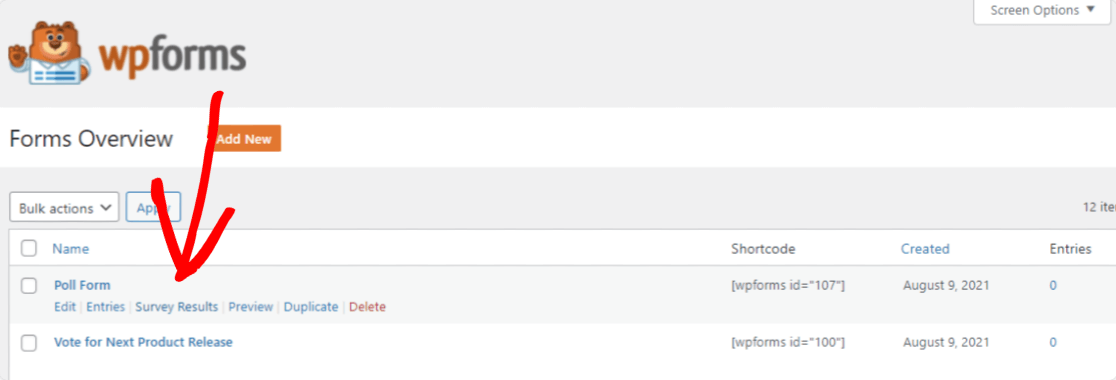Image resolution: width=1116 pixels, height=380 pixels.
Task: Sort forms by Created column
Action: (x=925, y=249)
